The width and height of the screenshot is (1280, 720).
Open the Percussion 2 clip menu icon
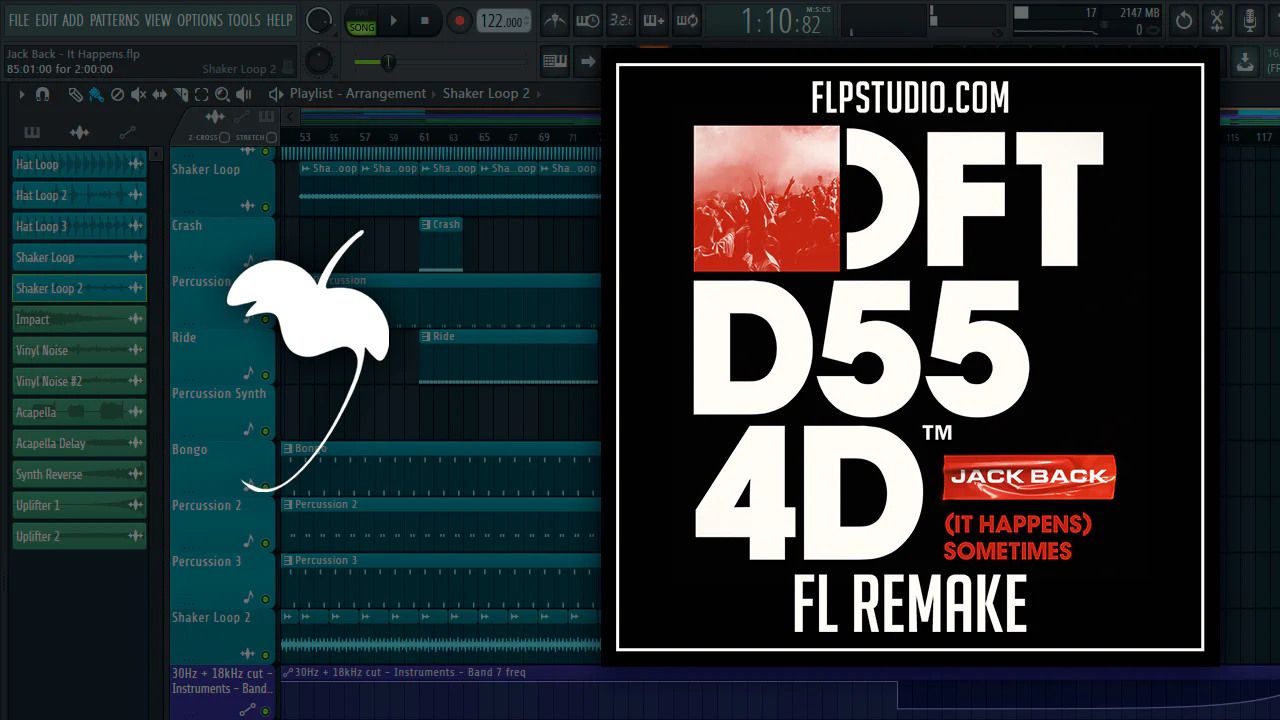click(x=288, y=505)
